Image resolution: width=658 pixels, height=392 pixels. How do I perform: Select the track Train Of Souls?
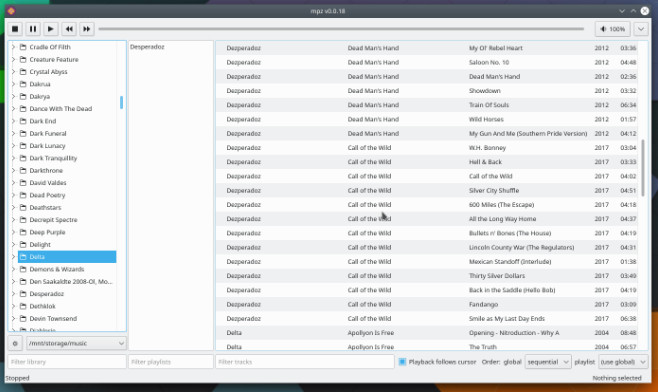(427, 105)
